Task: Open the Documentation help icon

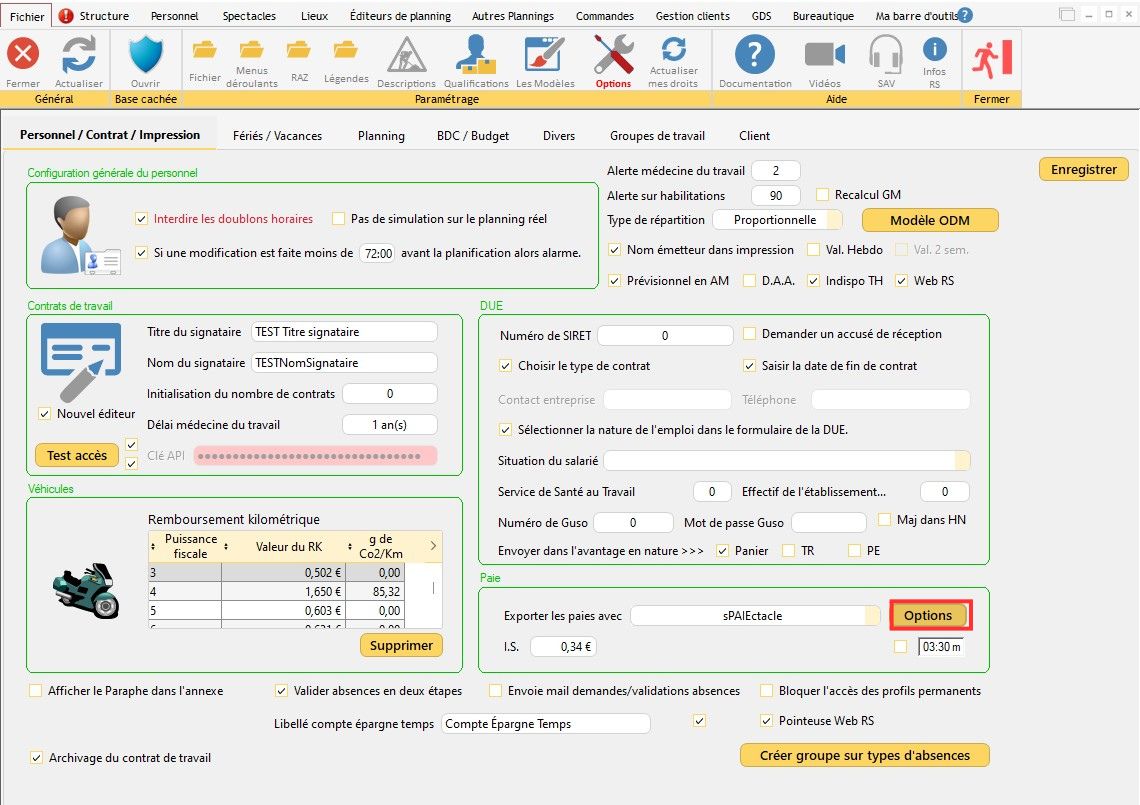Action: coord(755,56)
